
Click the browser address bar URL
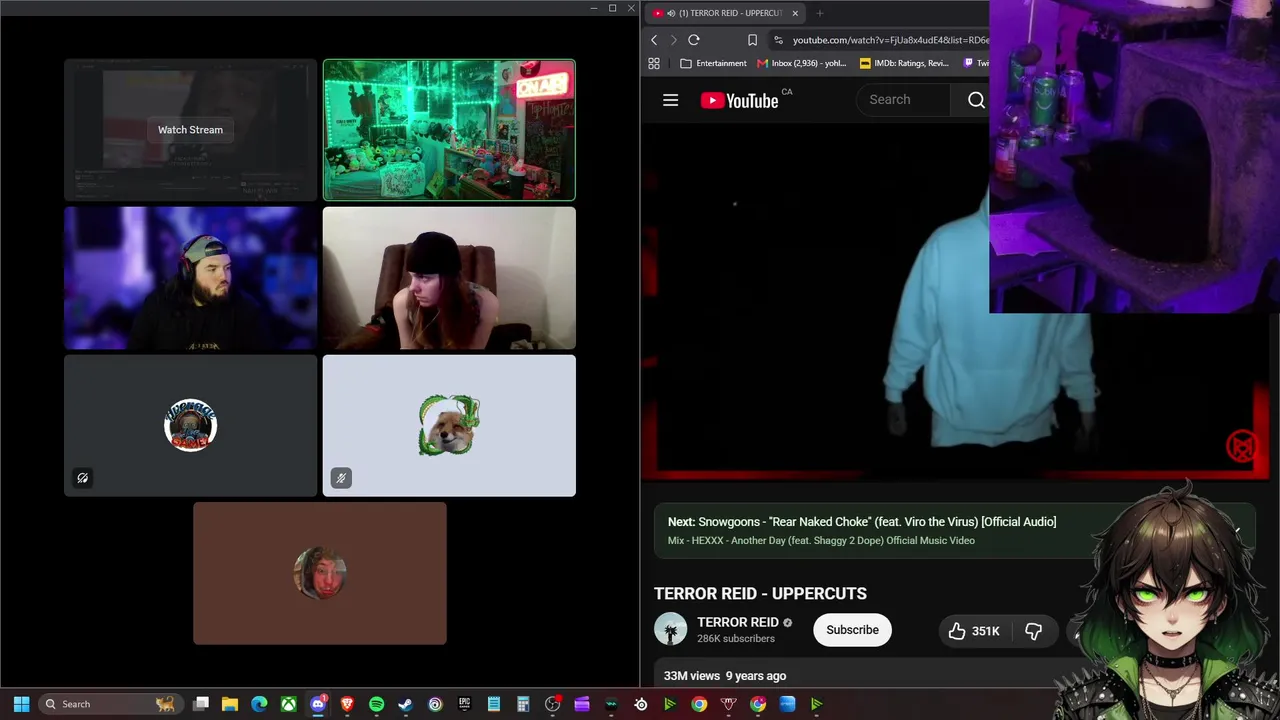click(x=890, y=40)
